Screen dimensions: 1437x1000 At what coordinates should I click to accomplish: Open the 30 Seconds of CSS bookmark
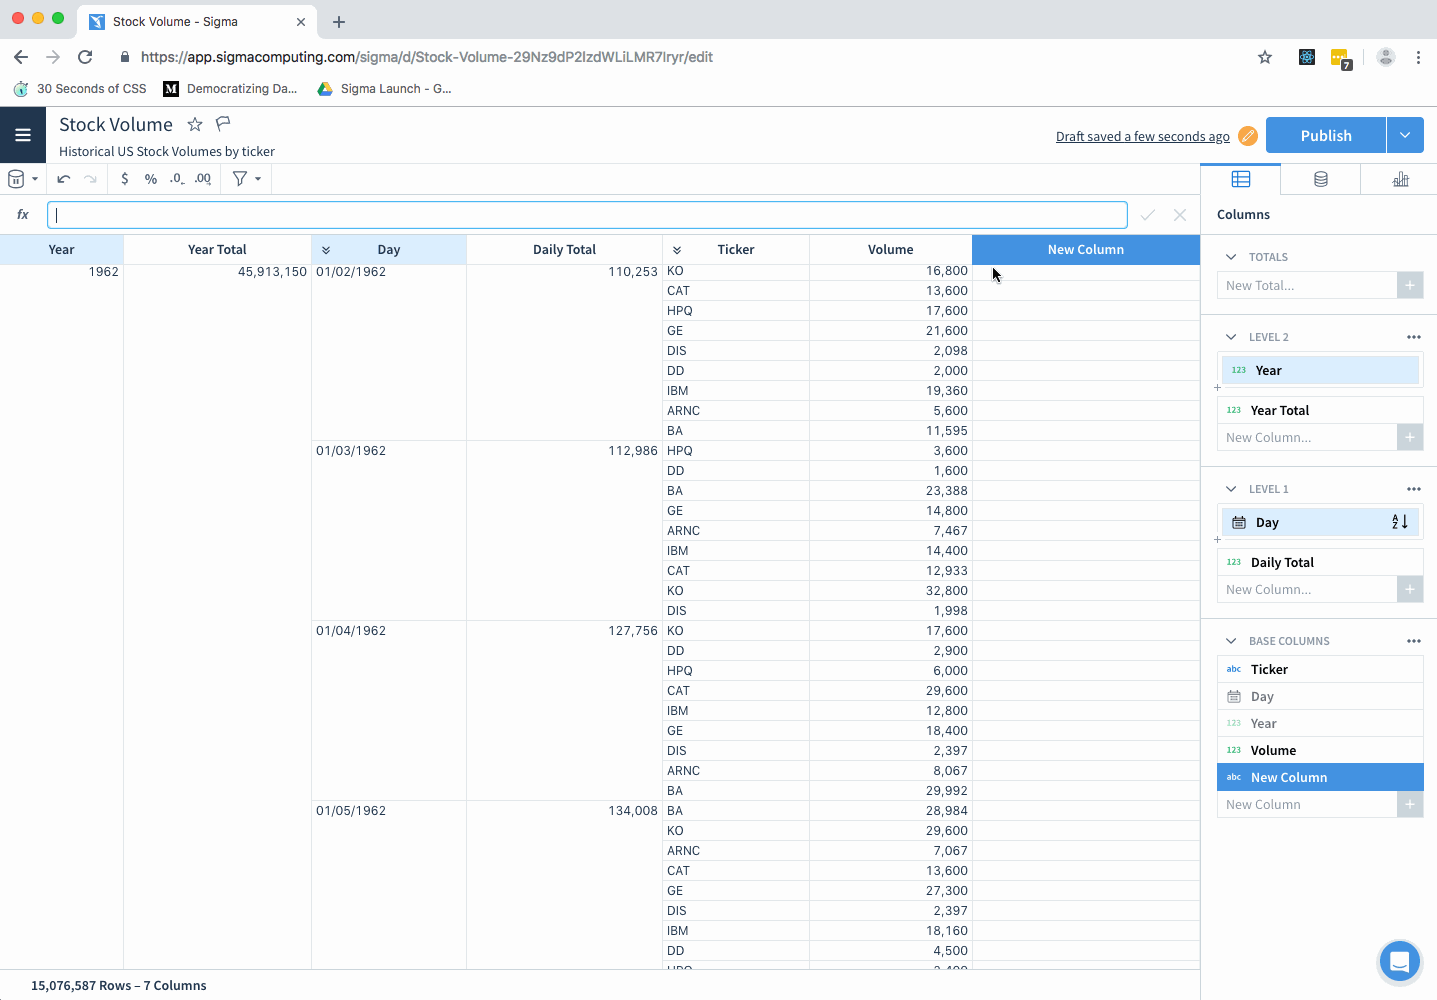click(x=80, y=89)
